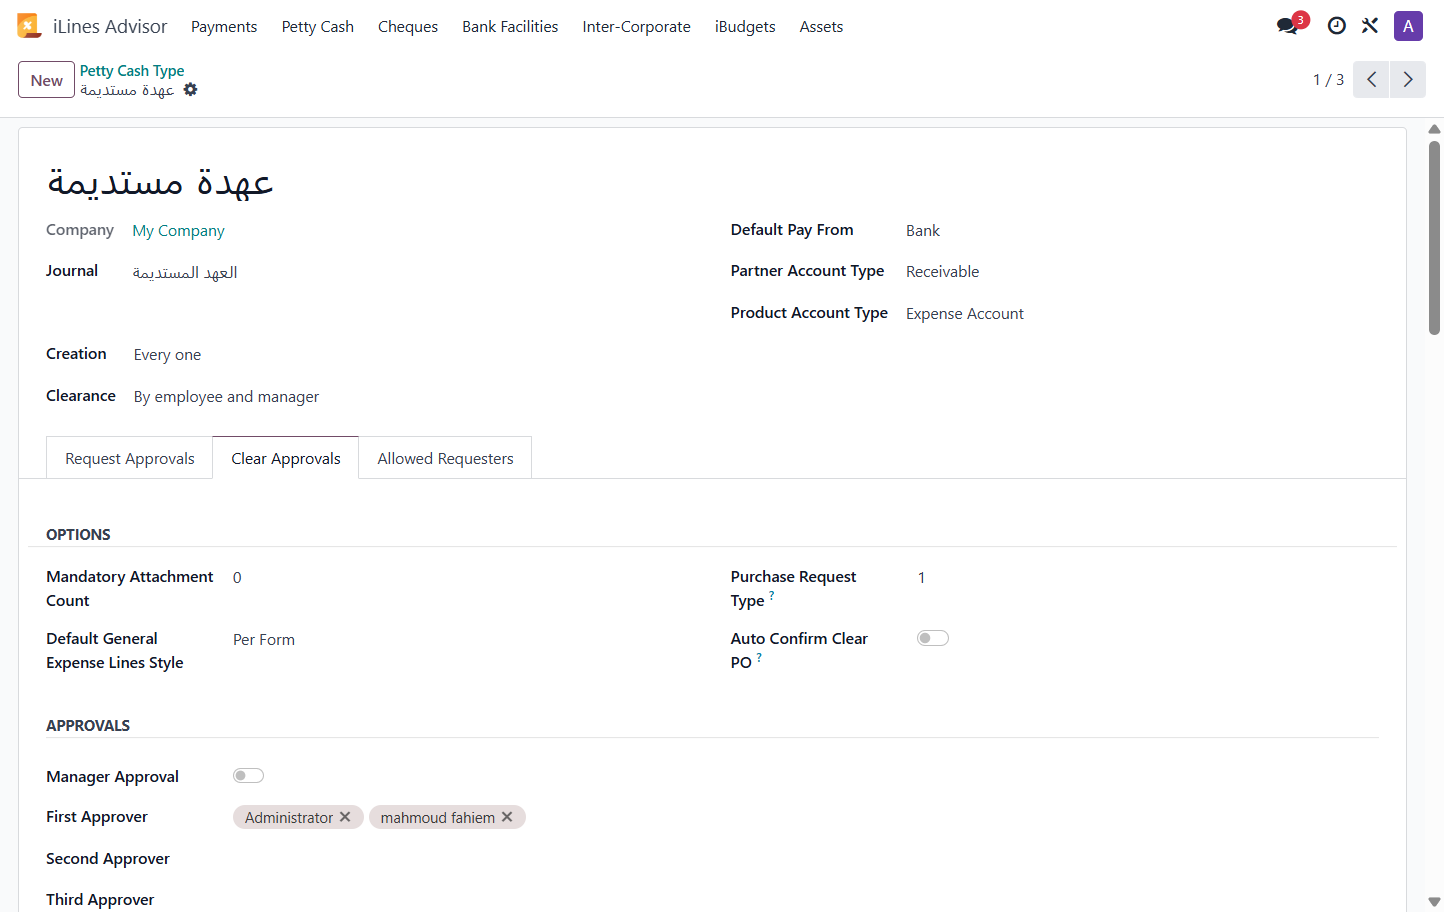This screenshot has height=912, width=1444.
Task: Click the 1 / 3 record pager counter
Action: [x=1328, y=80]
